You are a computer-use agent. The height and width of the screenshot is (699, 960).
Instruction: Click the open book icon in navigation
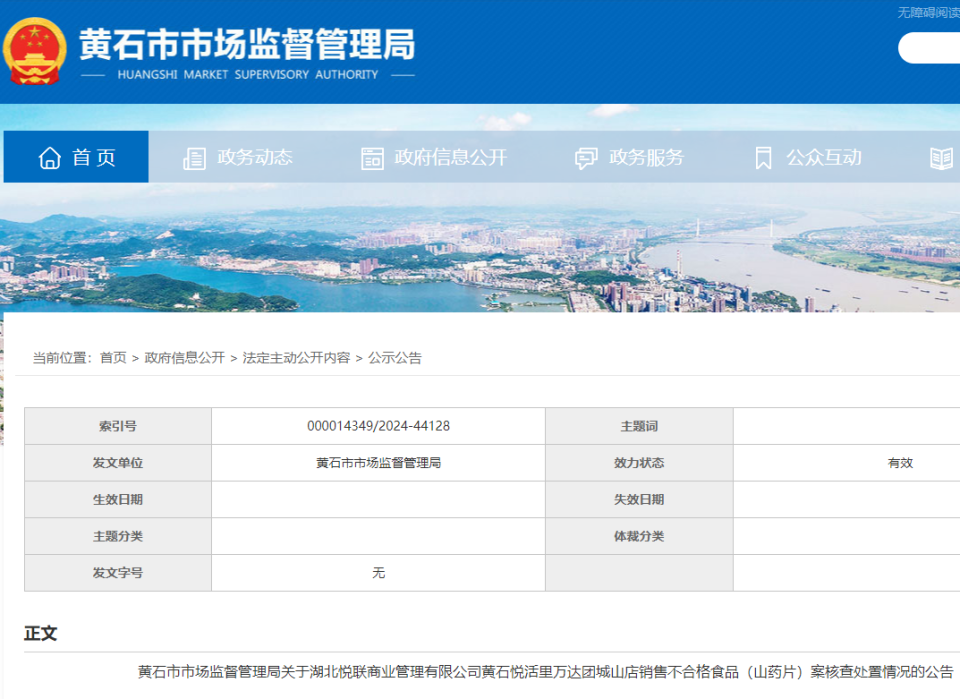point(941,159)
